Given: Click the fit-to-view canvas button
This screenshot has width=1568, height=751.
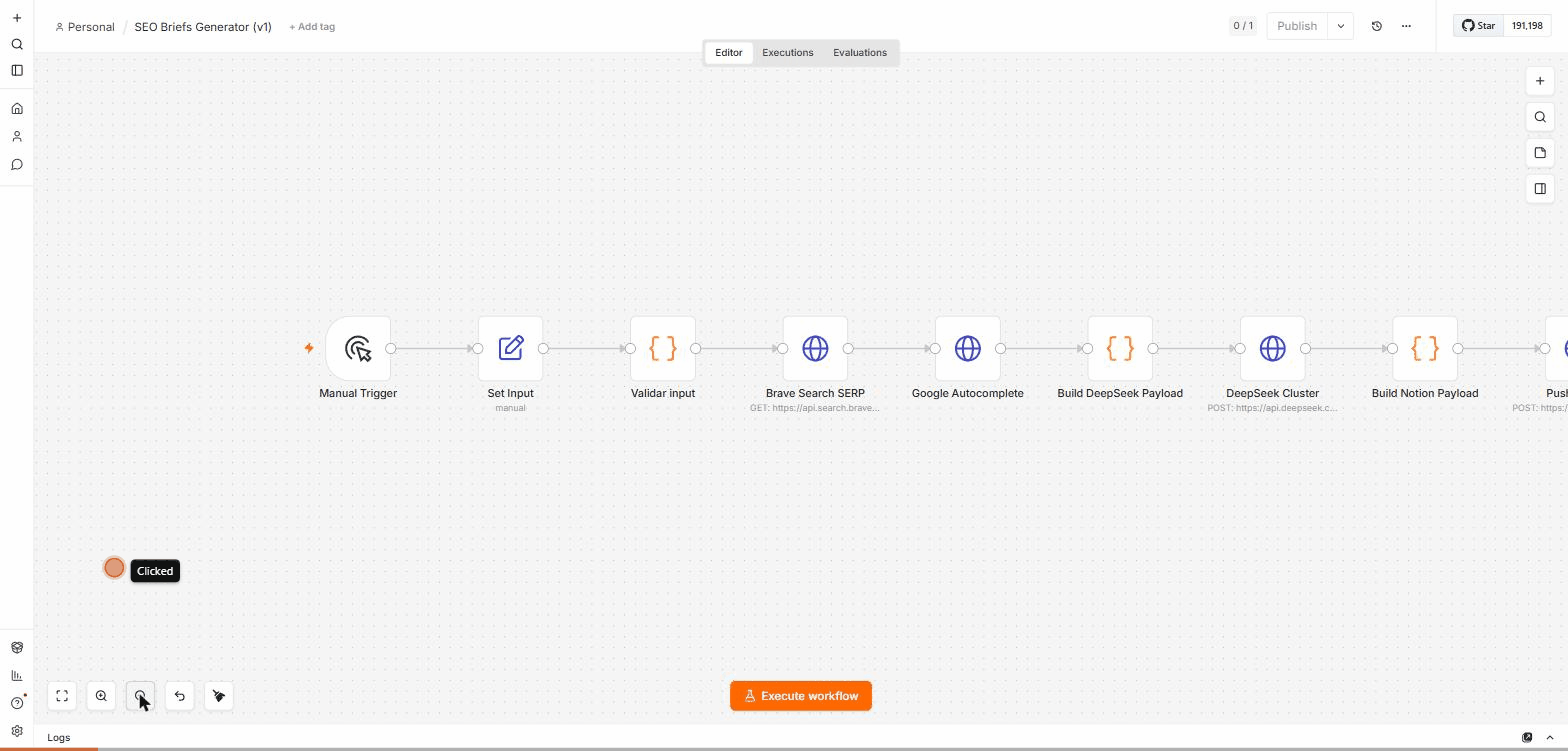Looking at the screenshot, I should 62,696.
